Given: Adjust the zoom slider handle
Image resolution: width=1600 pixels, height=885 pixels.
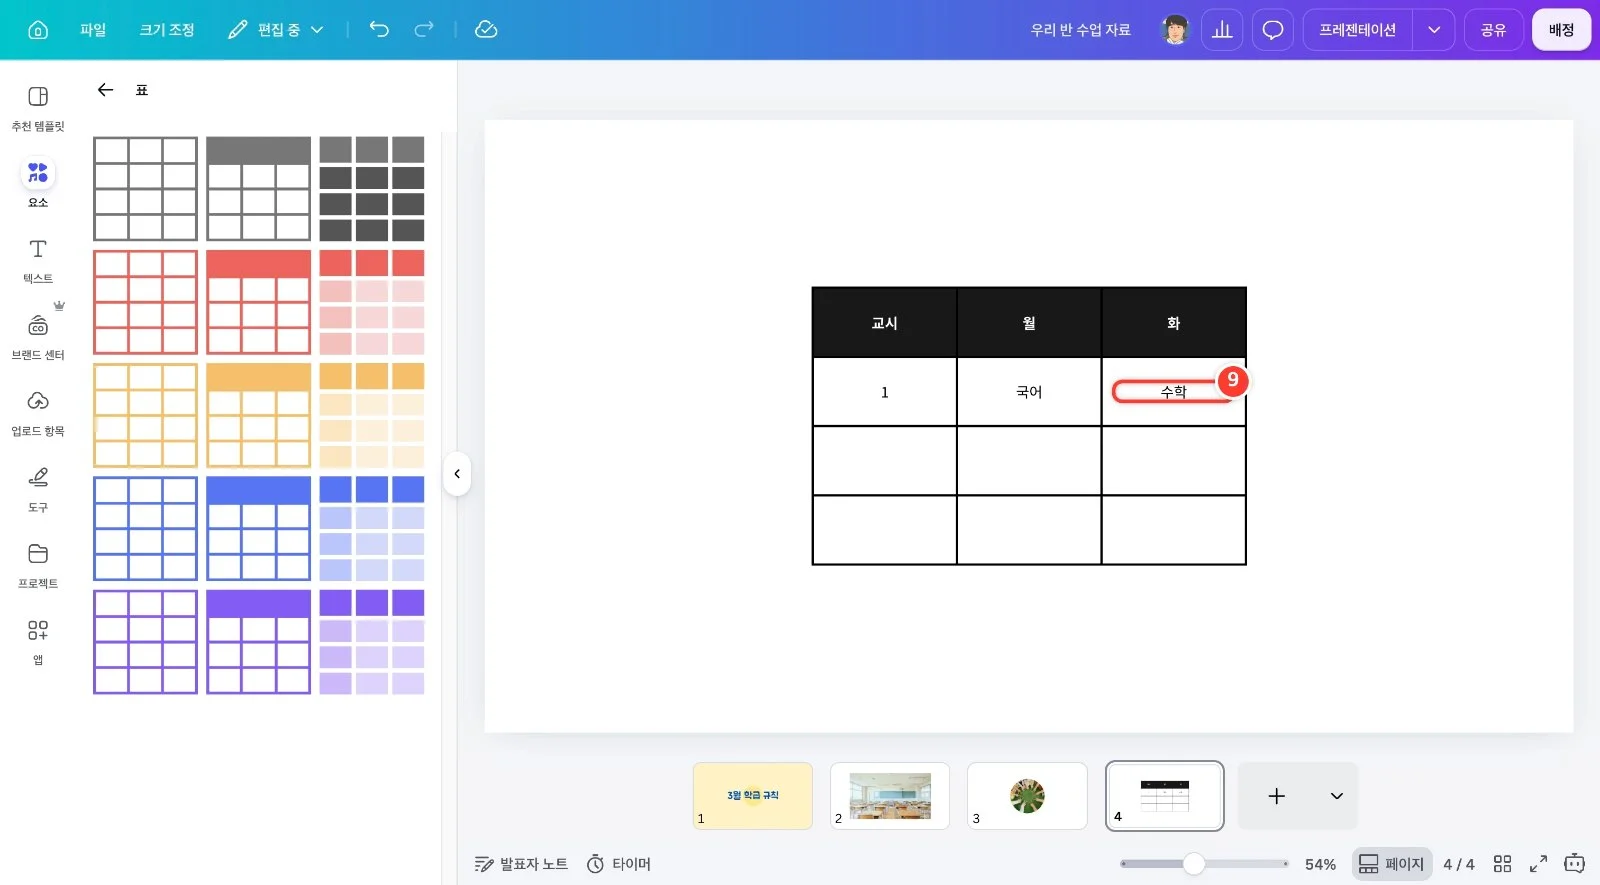Looking at the screenshot, I should (1194, 864).
